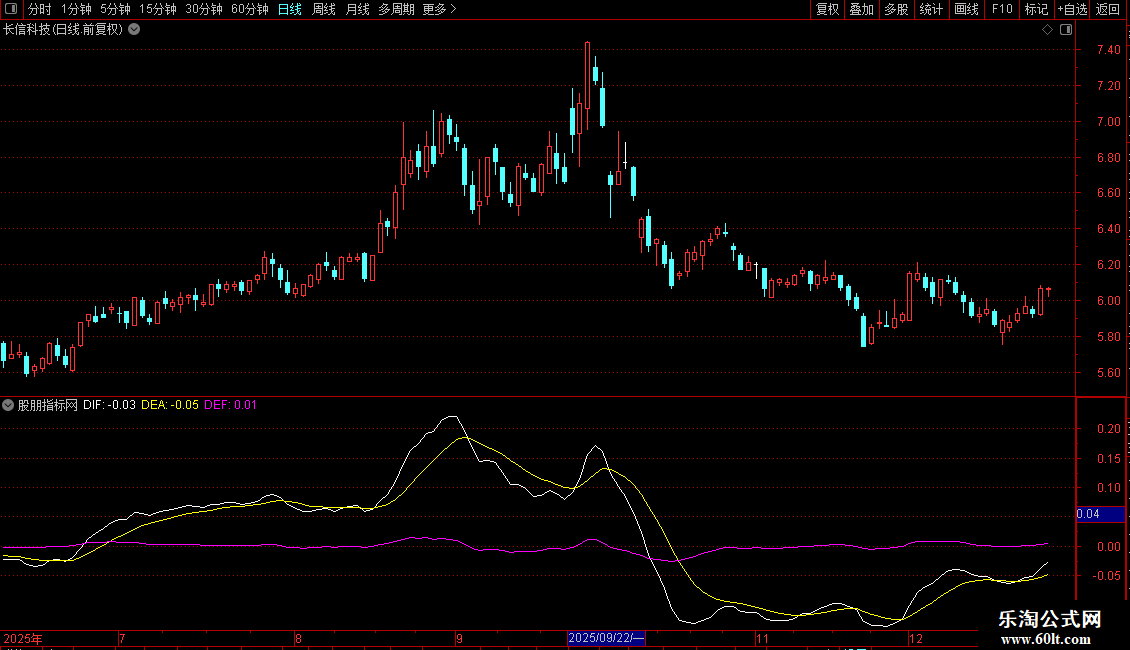
Task: Click the 股朋指标网 indicator name
Action: [x=48, y=405]
